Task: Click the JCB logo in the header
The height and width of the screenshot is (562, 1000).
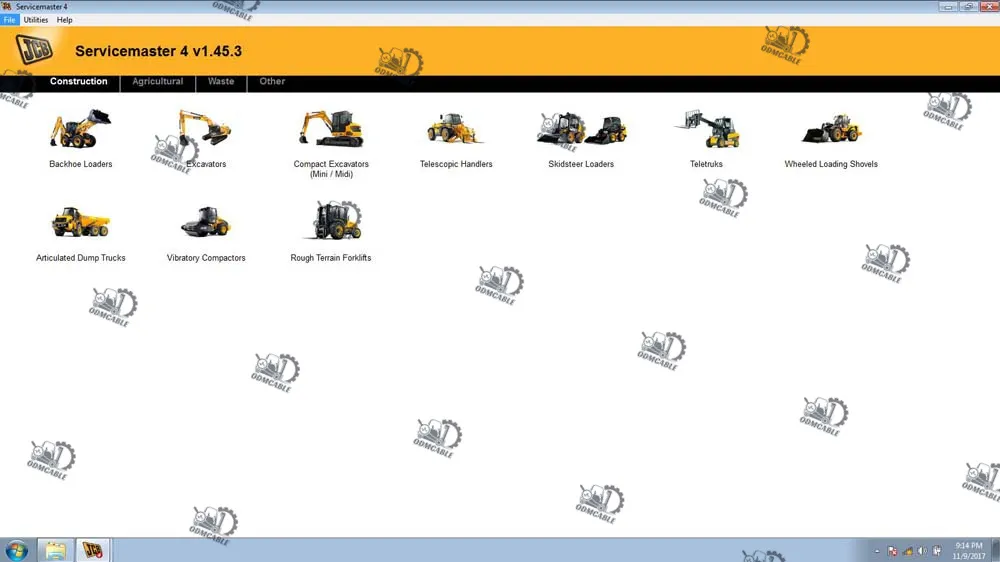Action: 34,50
